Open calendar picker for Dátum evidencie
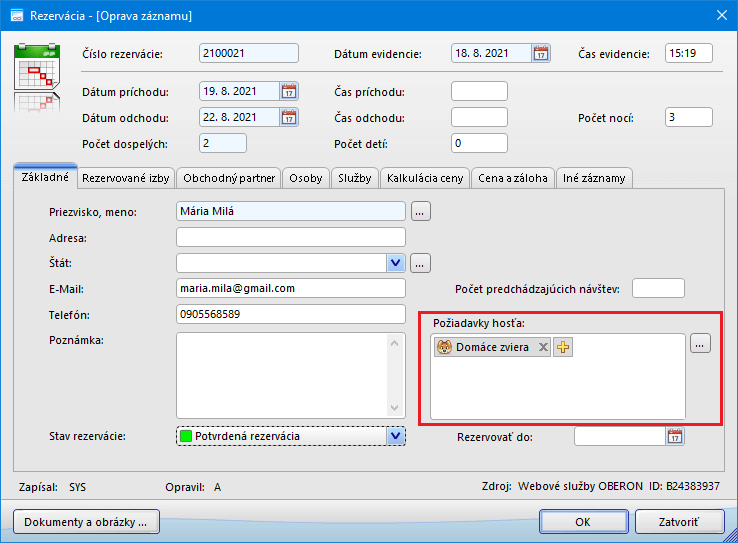This screenshot has height=543, width=738. click(x=541, y=54)
